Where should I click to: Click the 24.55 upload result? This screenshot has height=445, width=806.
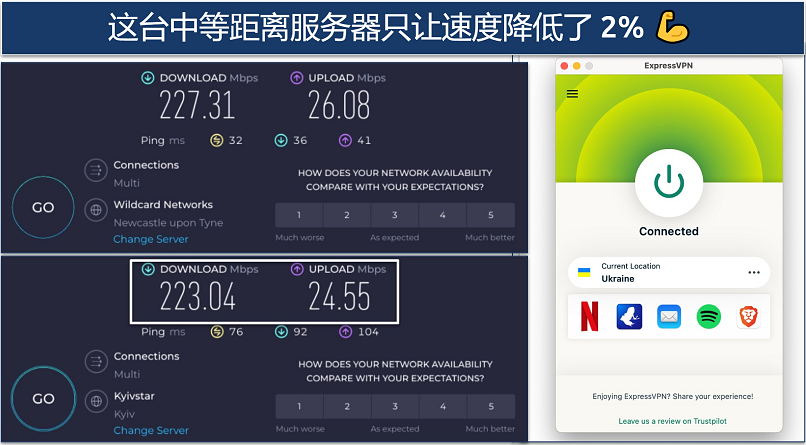[x=339, y=296]
